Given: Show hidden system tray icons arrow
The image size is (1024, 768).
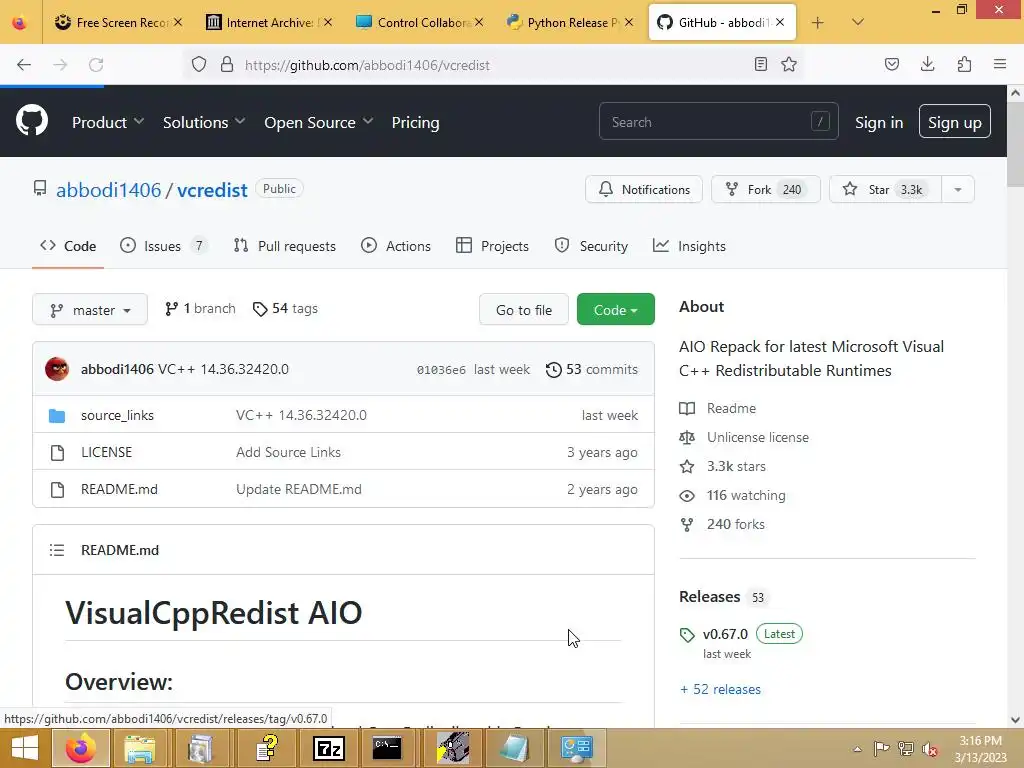Looking at the screenshot, I should pyautogui.click(x=857, y=749).
